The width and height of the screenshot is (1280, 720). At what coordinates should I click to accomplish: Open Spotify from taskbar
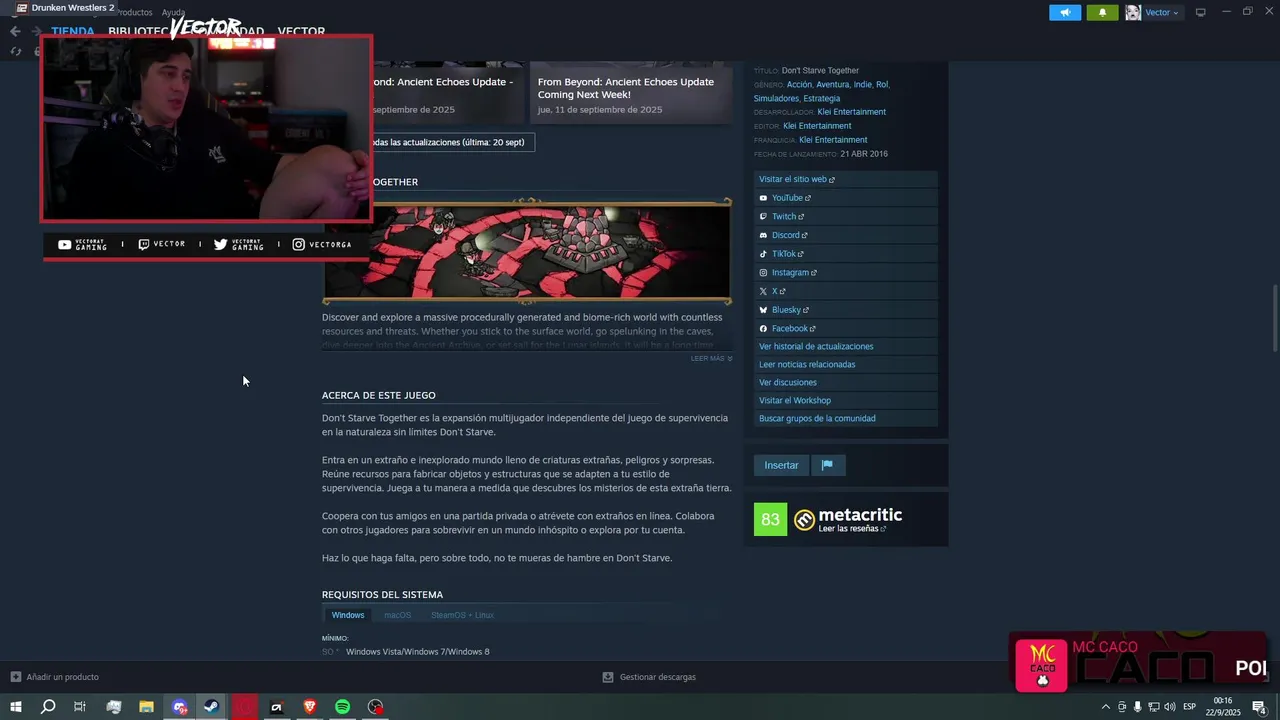(x=342, y=707)
